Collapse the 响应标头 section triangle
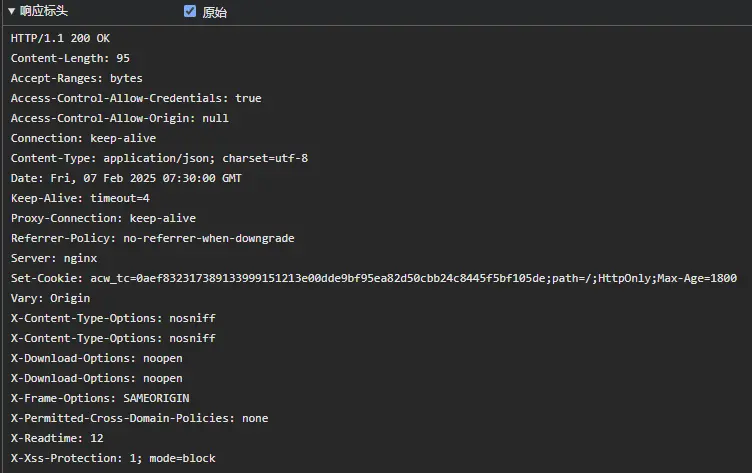 coord(11,12)
